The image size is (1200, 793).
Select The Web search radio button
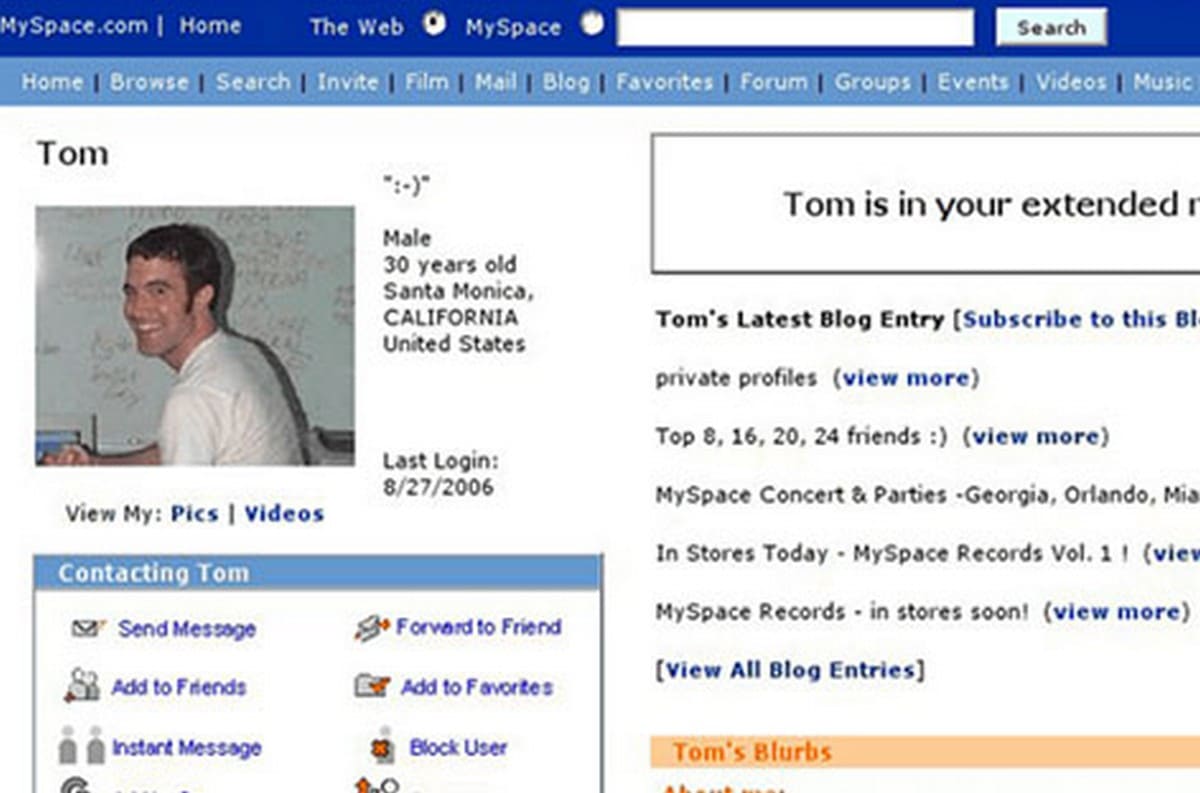coord(434,23)
